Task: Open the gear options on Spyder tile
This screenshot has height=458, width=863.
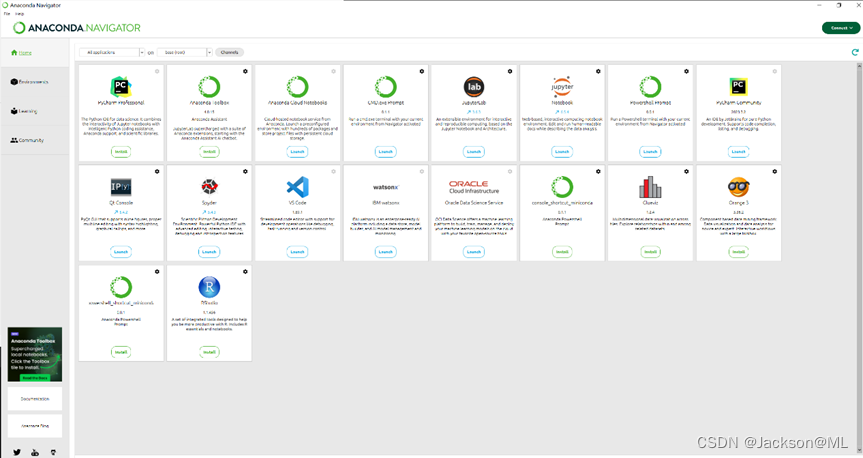Action: coord(245,172)
